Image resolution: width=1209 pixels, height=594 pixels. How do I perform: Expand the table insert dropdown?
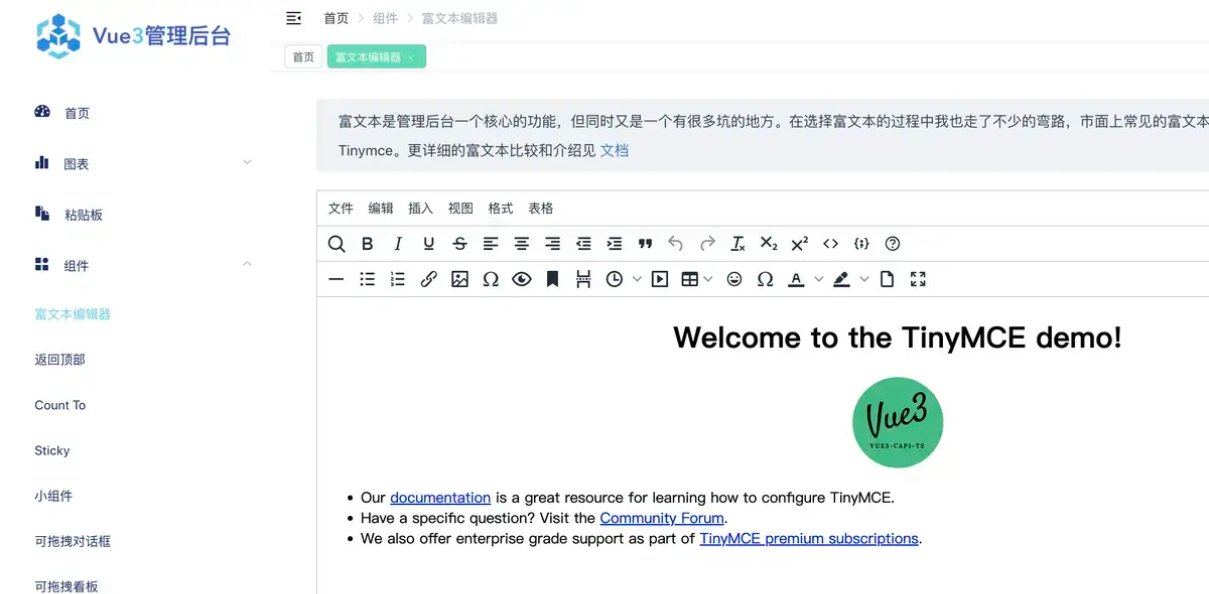coord(710,279)
